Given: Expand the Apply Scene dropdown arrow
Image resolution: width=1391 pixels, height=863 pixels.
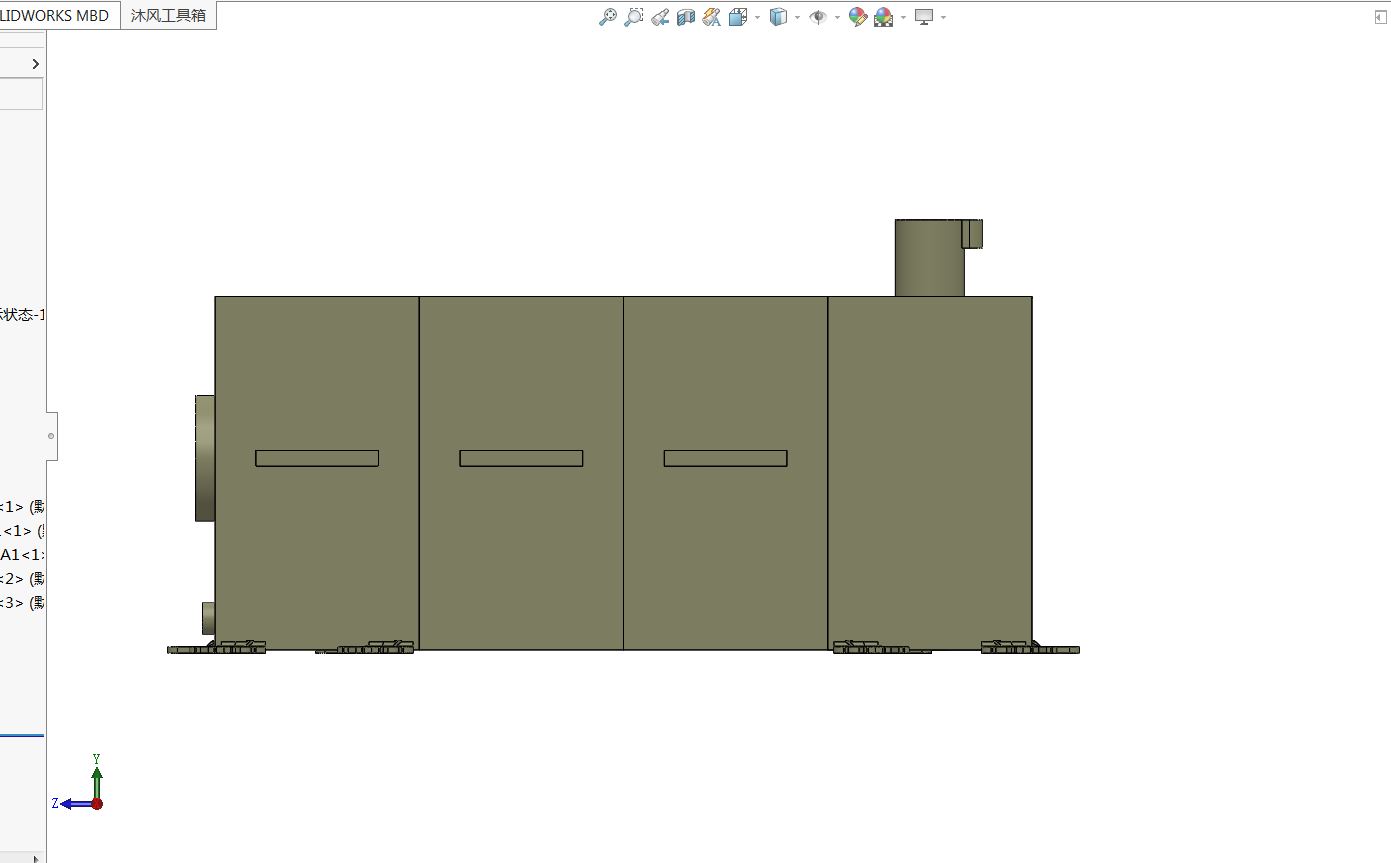Looking at the screenshot, I should [903, 17].
